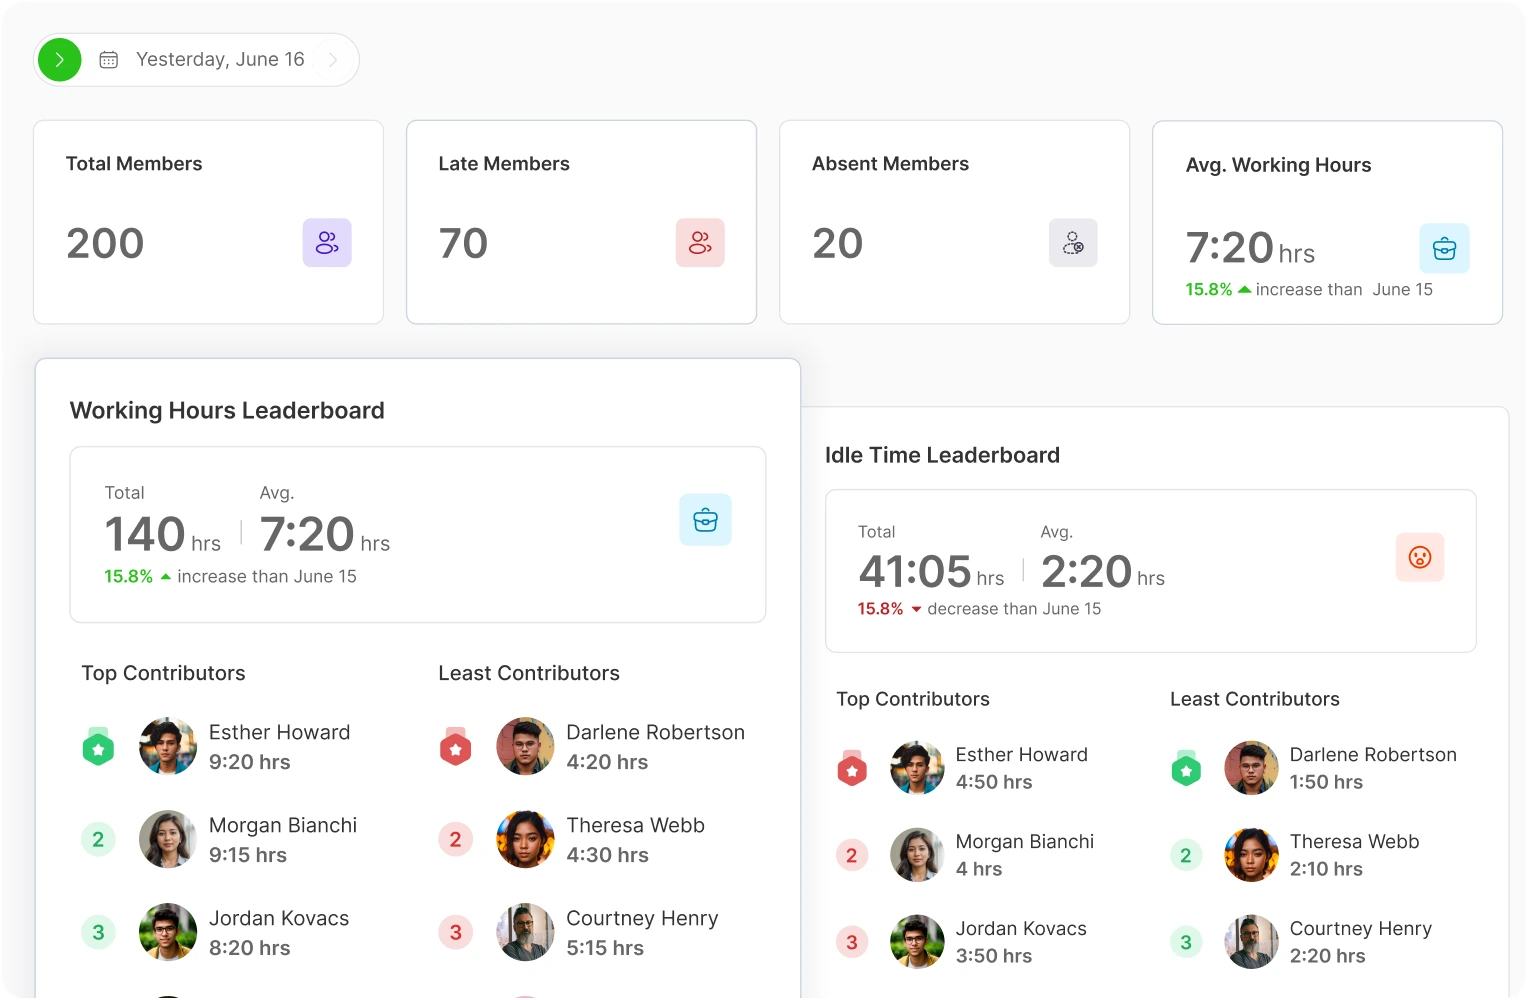The width and height of the screenshot is (1528, 1000).
Task: Click green first-place badge beside Esther Howard 9:20 hrs
Action: point(98,746)
